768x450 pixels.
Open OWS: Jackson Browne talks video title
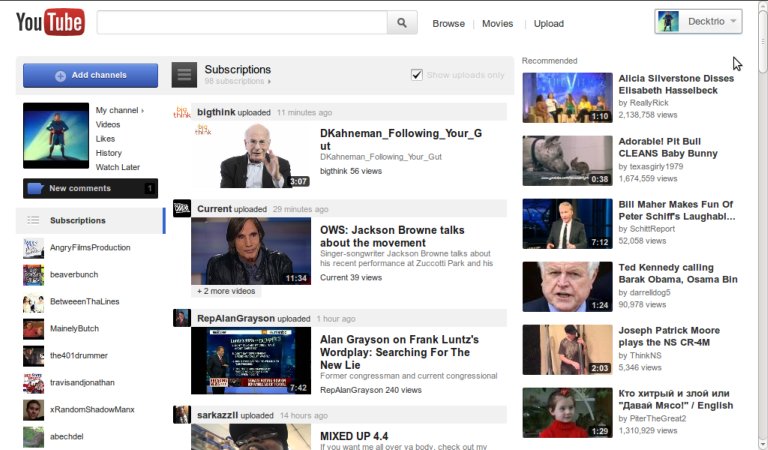(x=392, y=237)
